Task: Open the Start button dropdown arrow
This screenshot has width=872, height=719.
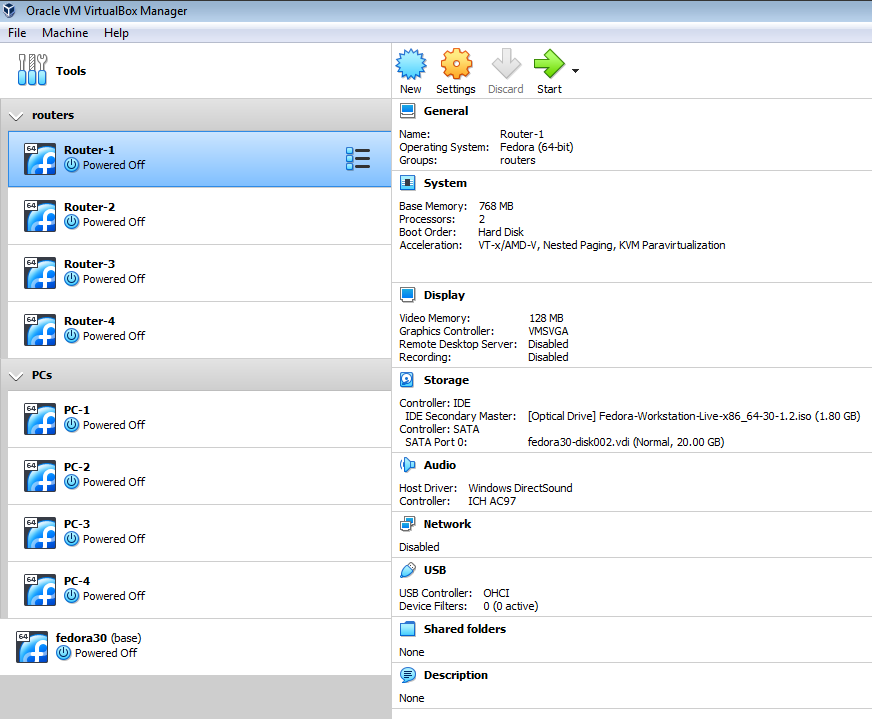Action: click(575, 70)
